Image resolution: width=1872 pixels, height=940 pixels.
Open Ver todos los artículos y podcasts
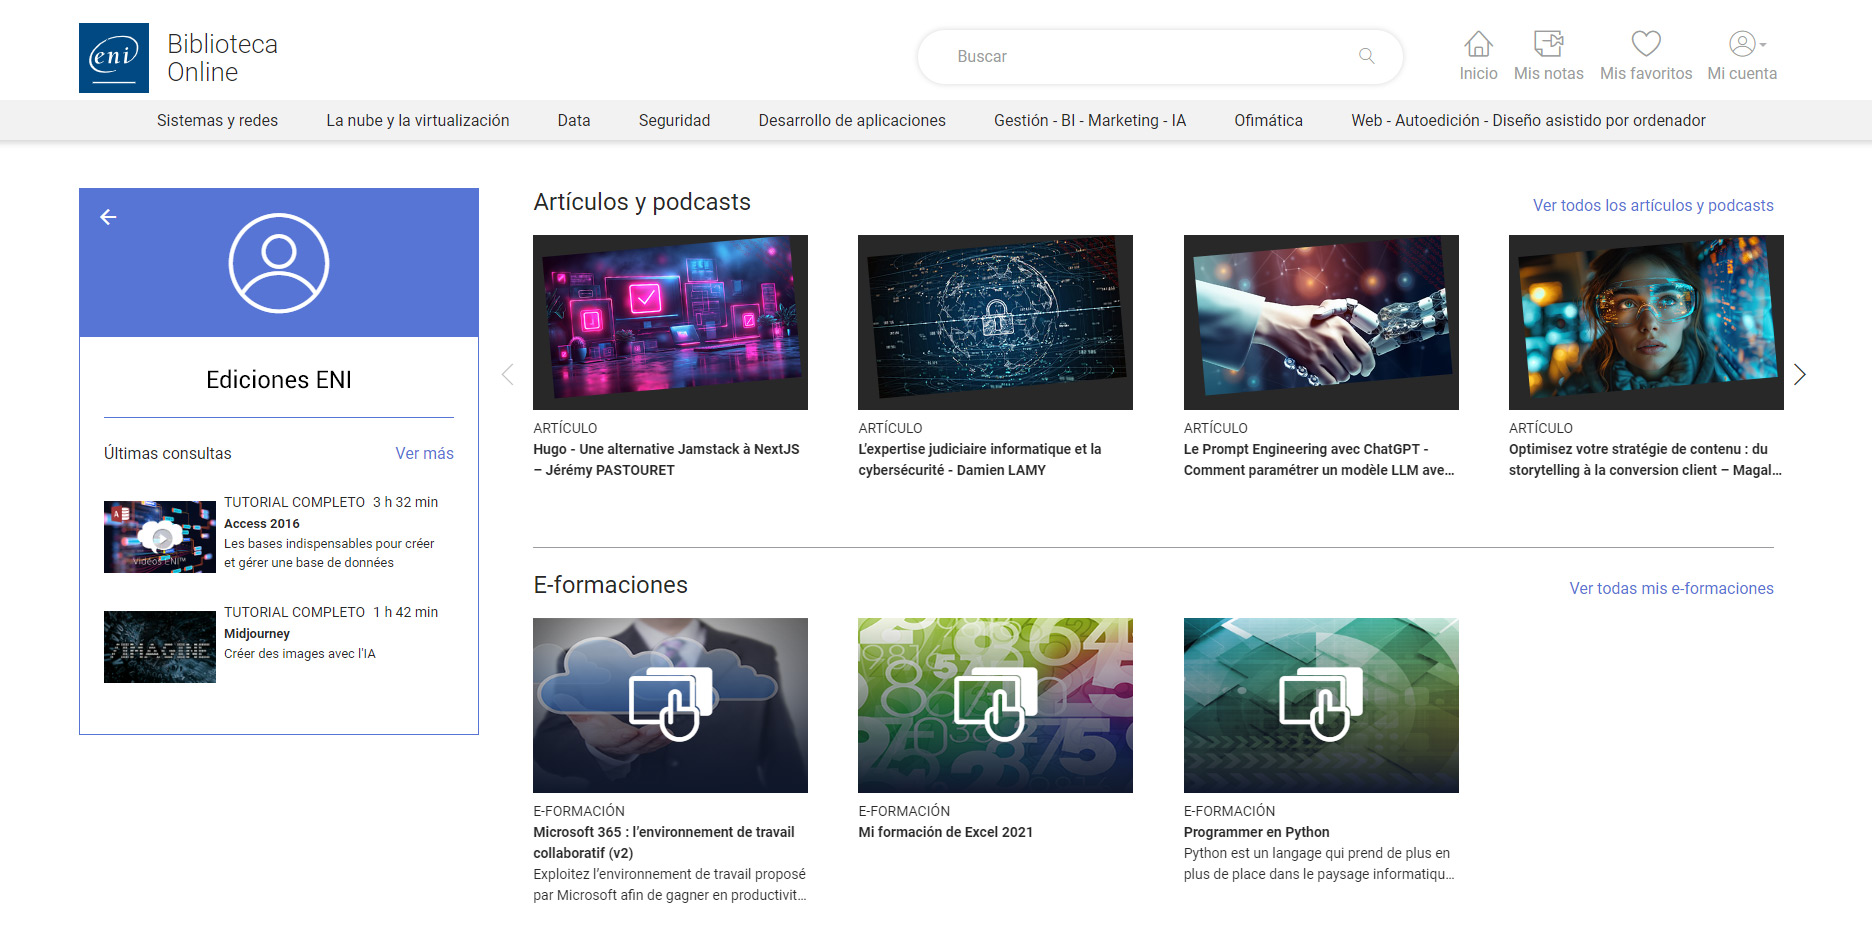click(1652, 205)
